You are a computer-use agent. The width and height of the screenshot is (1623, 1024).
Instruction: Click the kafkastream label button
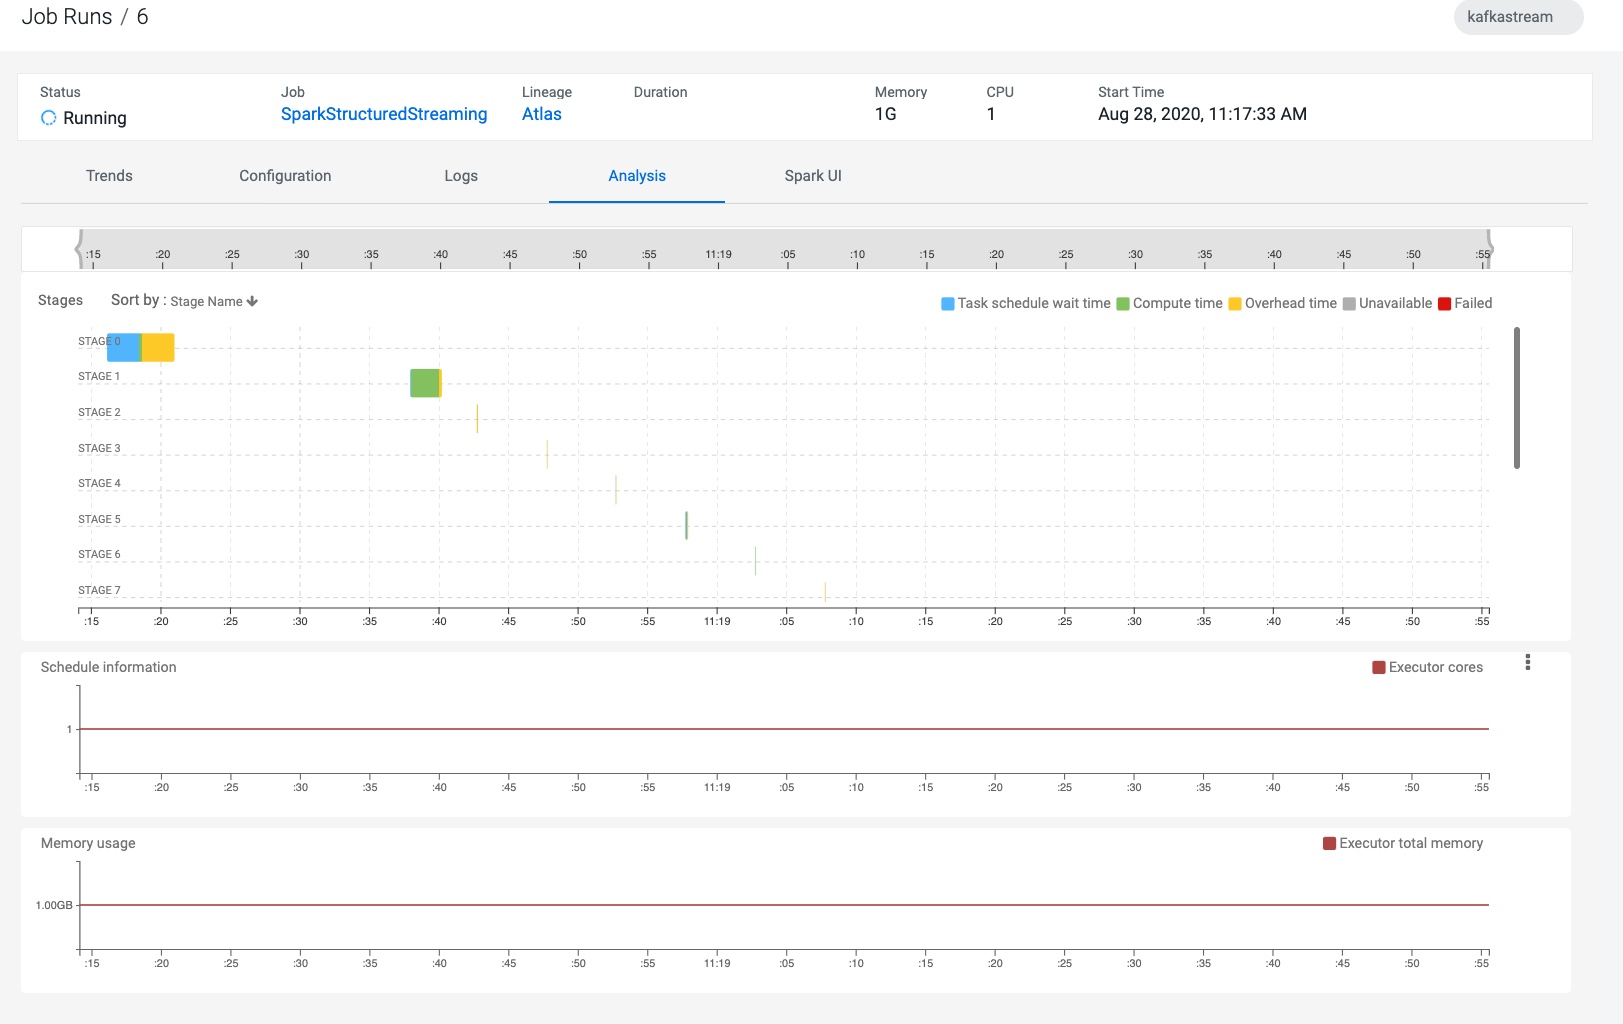pyautogui.click(x=1517, y=16)
